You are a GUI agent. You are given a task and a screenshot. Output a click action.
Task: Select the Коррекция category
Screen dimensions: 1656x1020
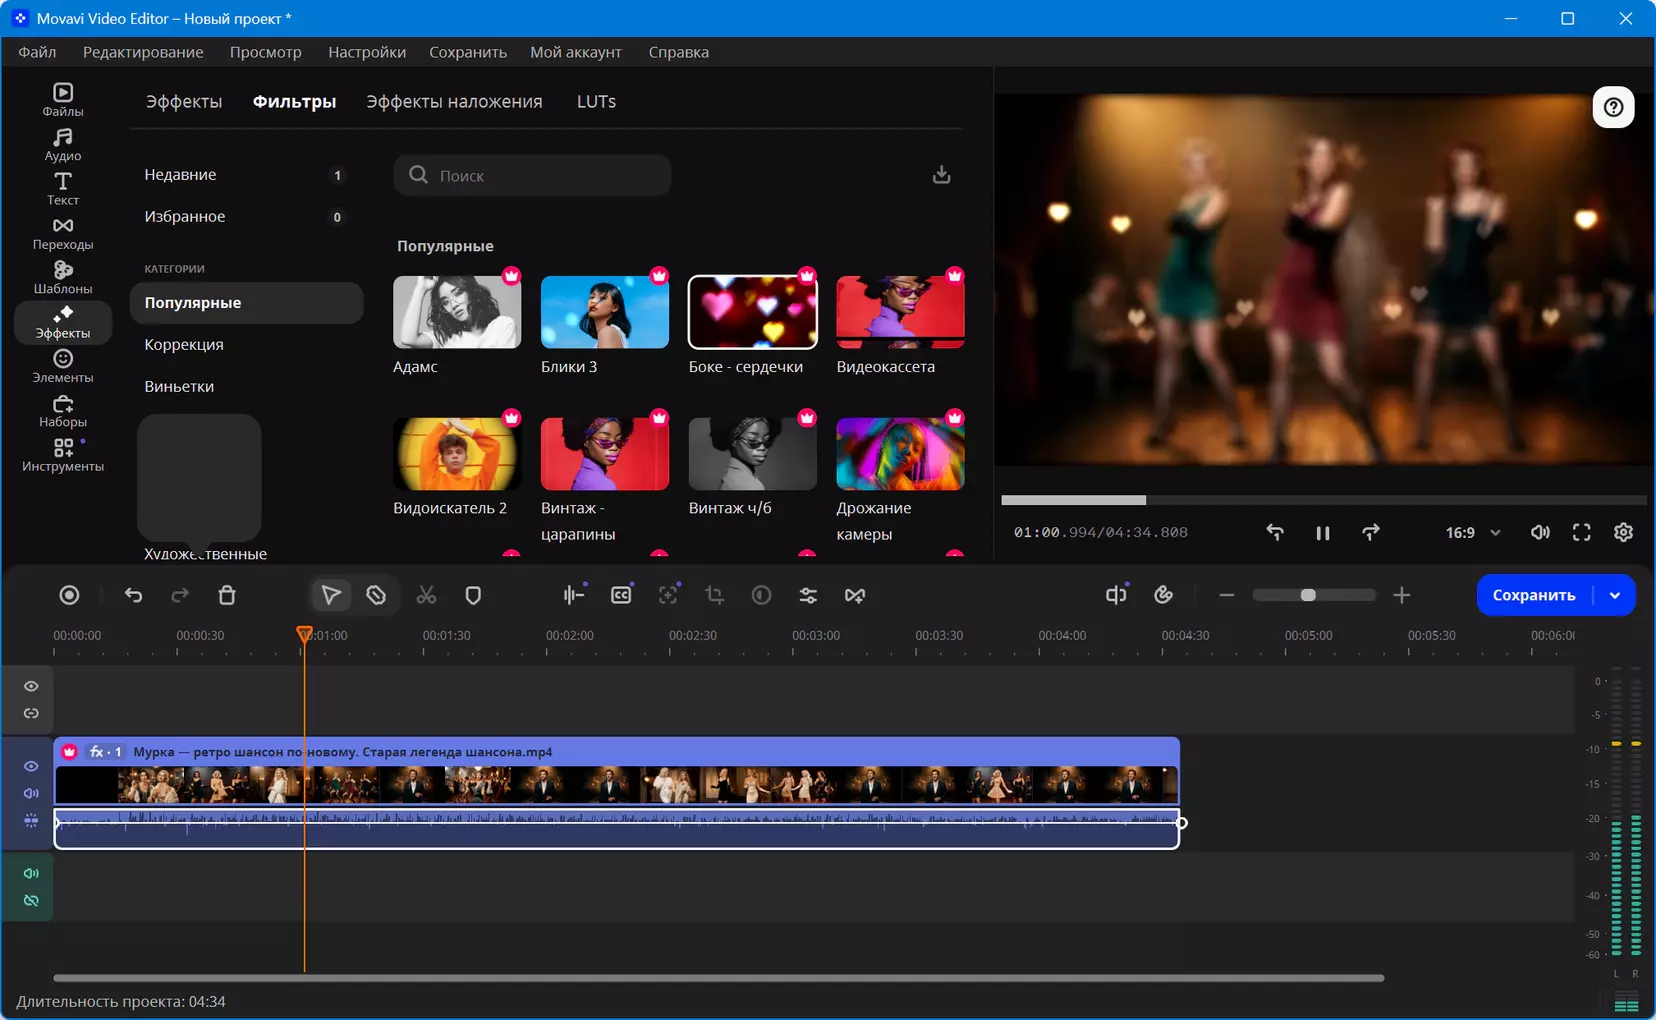coord(246,344)
